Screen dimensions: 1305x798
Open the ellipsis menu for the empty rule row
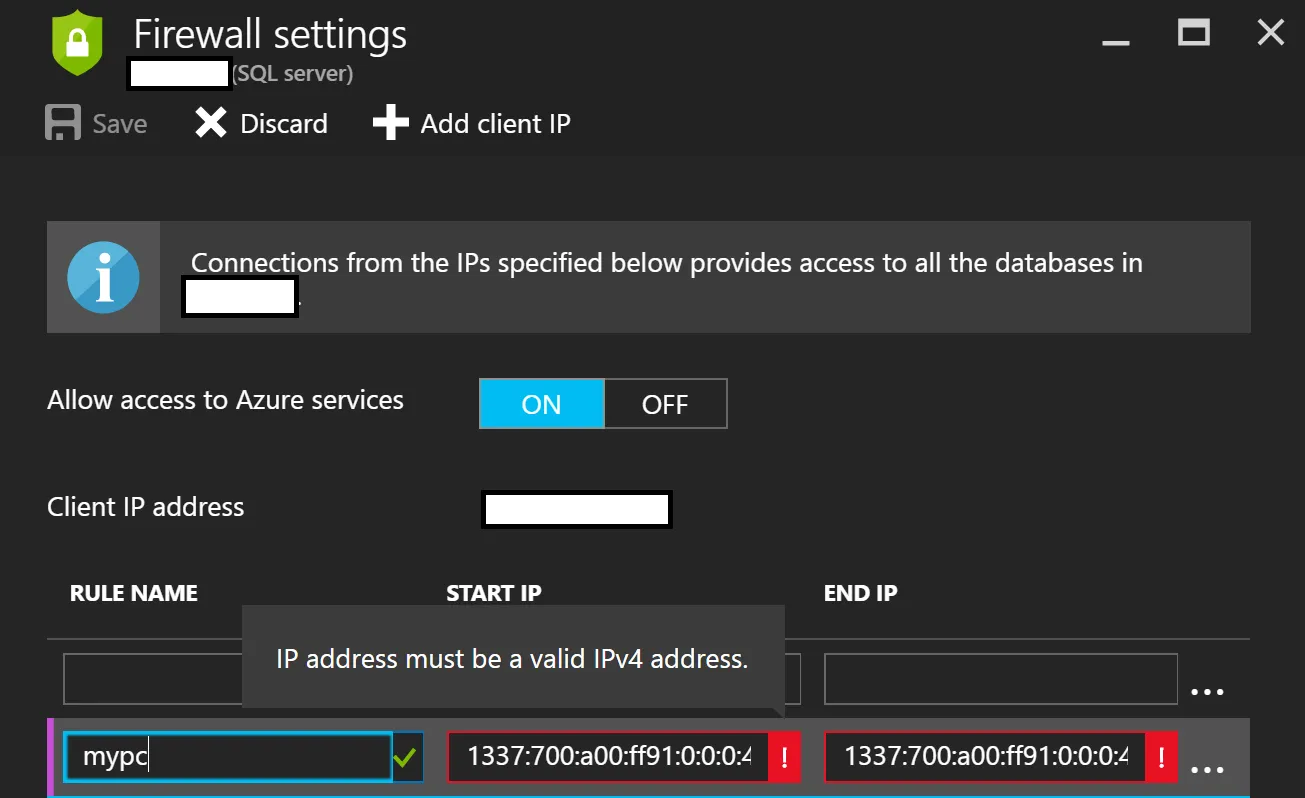point(1207,691)
